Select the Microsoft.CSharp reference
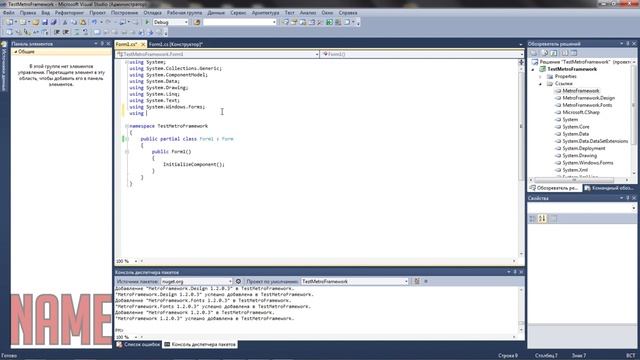640x360 pixels. (581, 112)
